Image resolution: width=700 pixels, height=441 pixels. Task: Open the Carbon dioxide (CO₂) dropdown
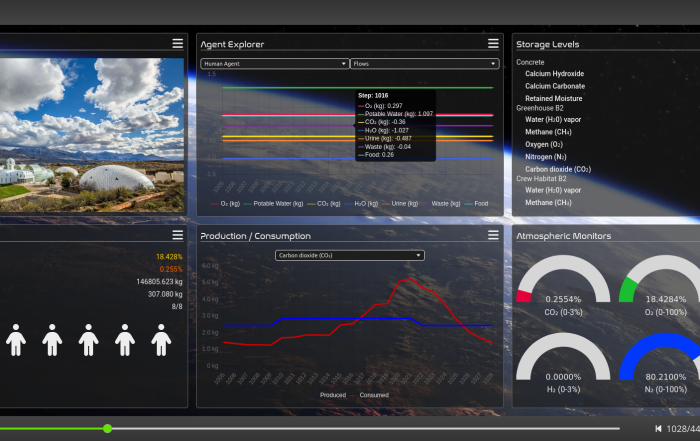(349, 255)
